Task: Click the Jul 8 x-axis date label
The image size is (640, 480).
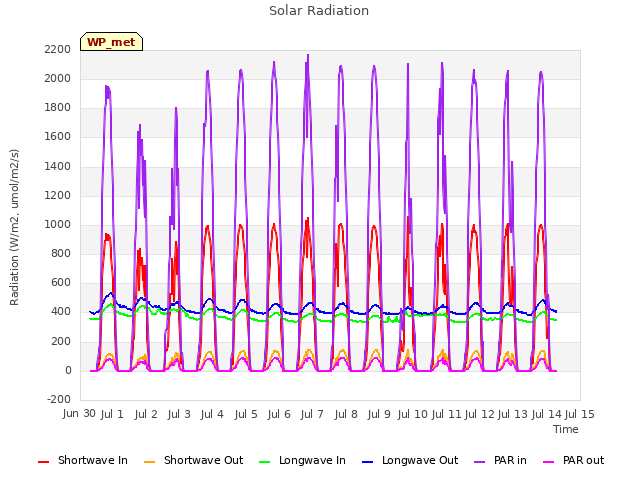Action: (346, 414)
